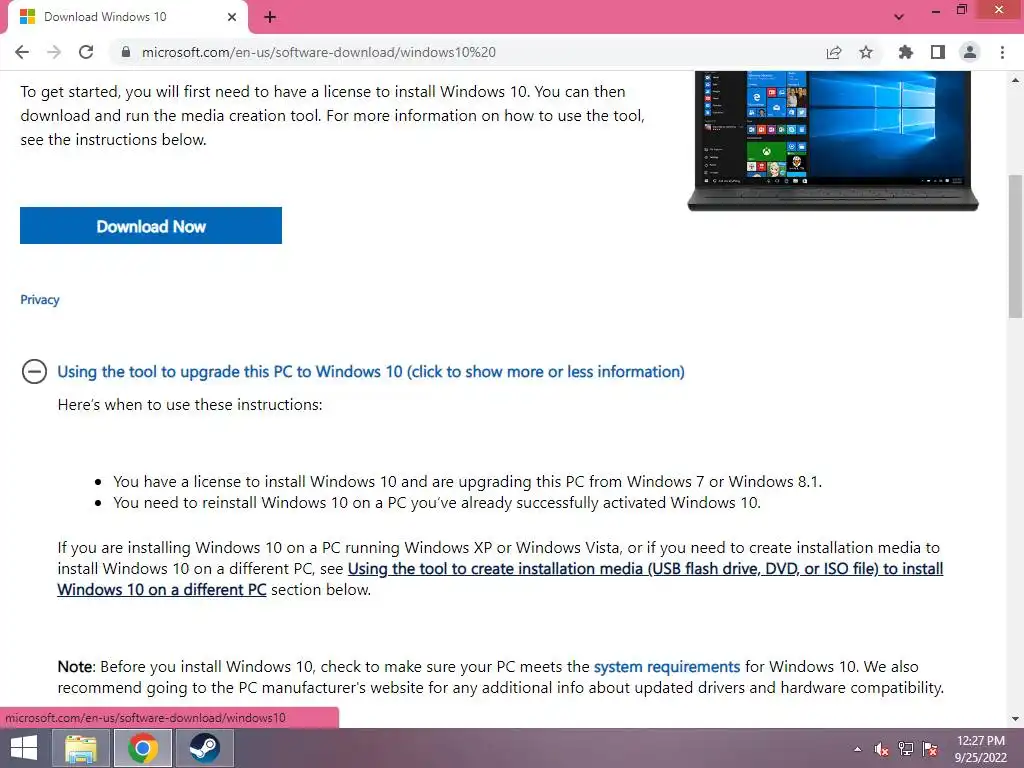This screenshot has height=768, width=1024.
Task: Minimize the Chrome window
Action: tap(936, 10)
